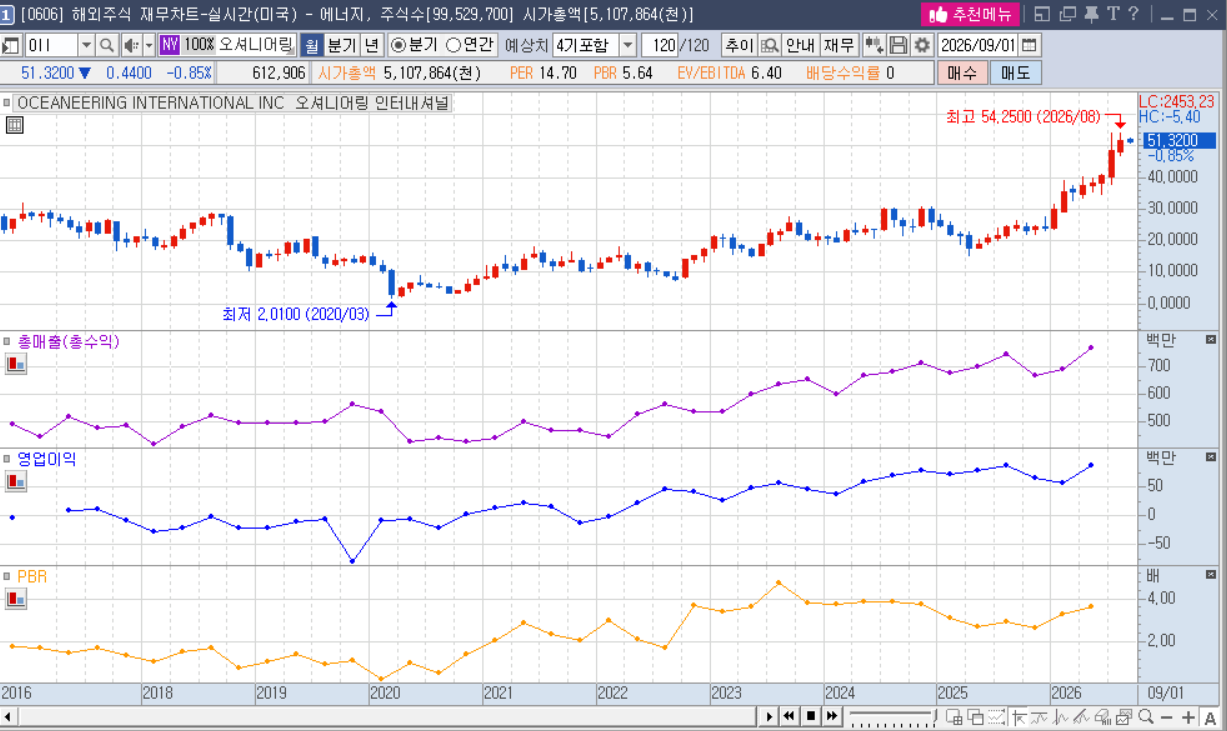
Task: Click the stock search magnifier icon
Action: pyautogui.click(x=106, y=45)
